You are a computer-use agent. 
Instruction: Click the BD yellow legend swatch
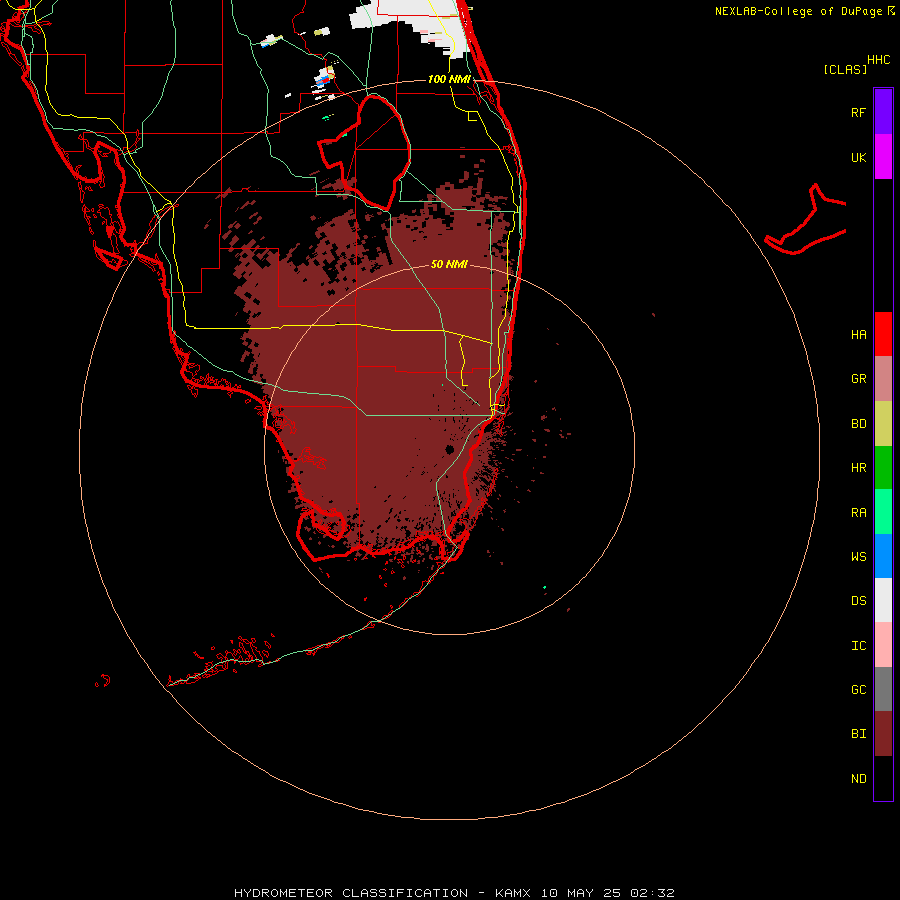(x=883, y=424)
